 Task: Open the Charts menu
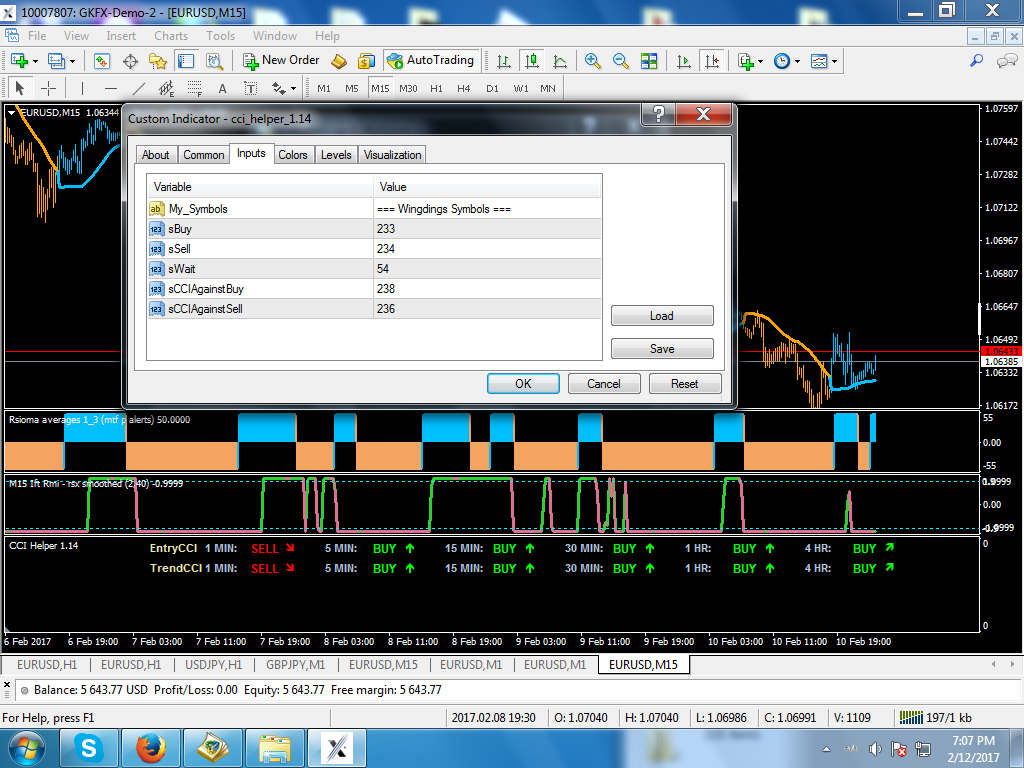[x=171, y=36]
